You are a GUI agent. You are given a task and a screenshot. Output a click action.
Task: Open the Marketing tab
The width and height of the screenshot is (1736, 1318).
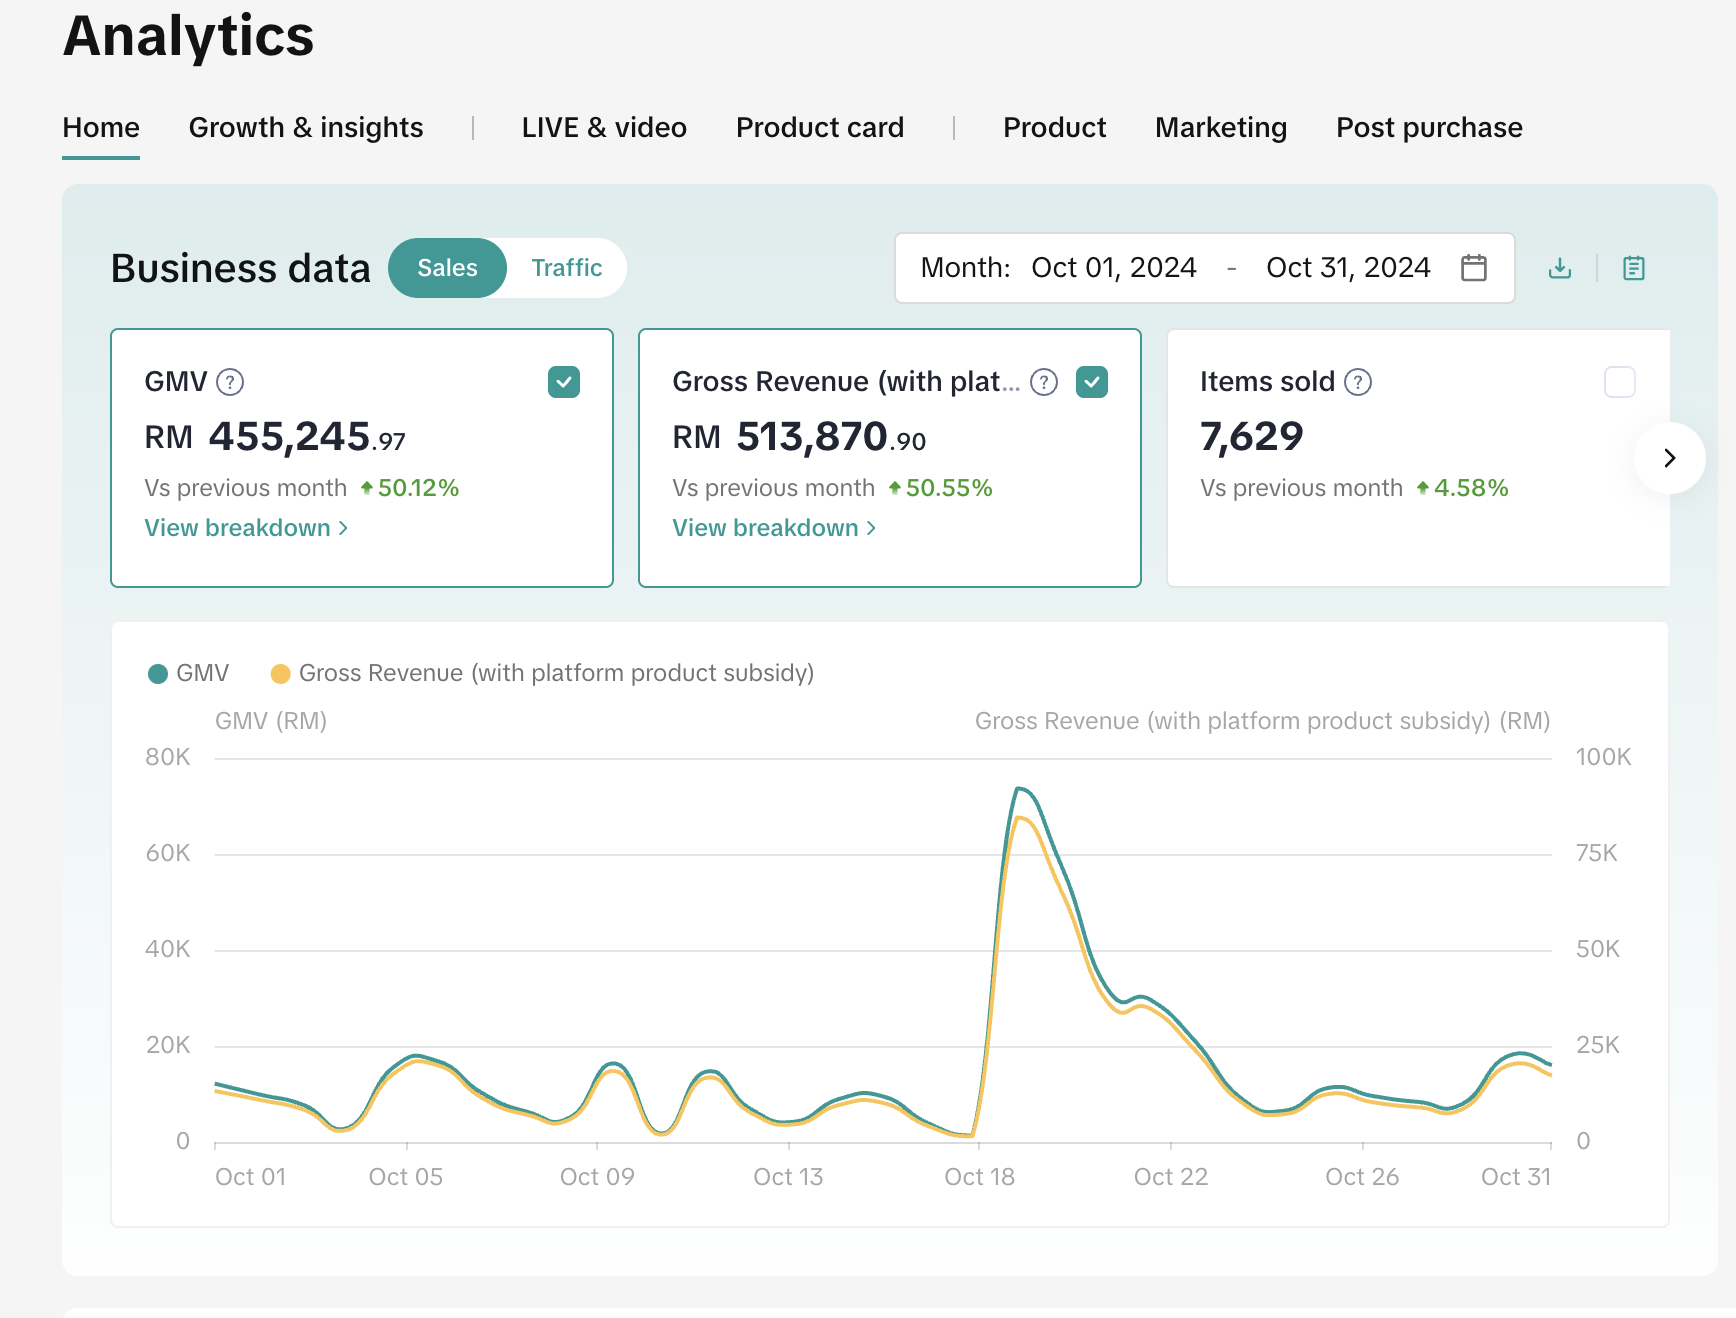click(1220, 128)
